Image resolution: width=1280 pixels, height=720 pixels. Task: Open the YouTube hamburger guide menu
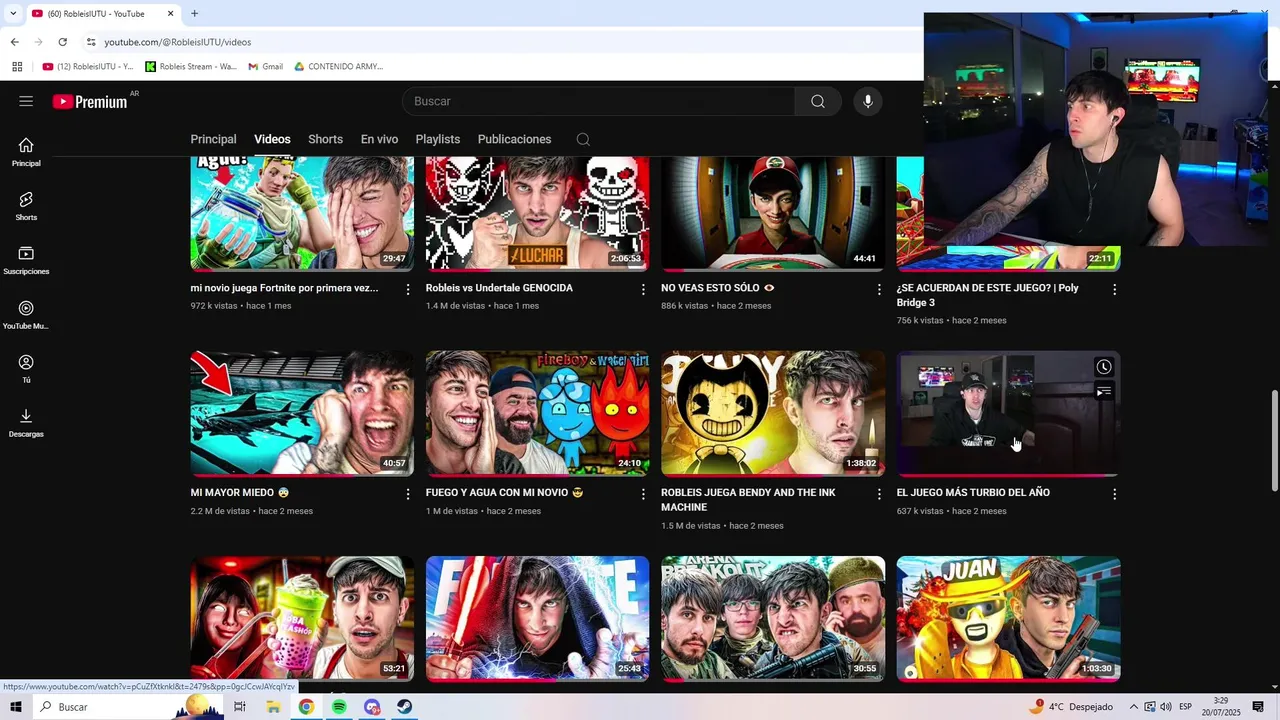(x=26, y=101)
